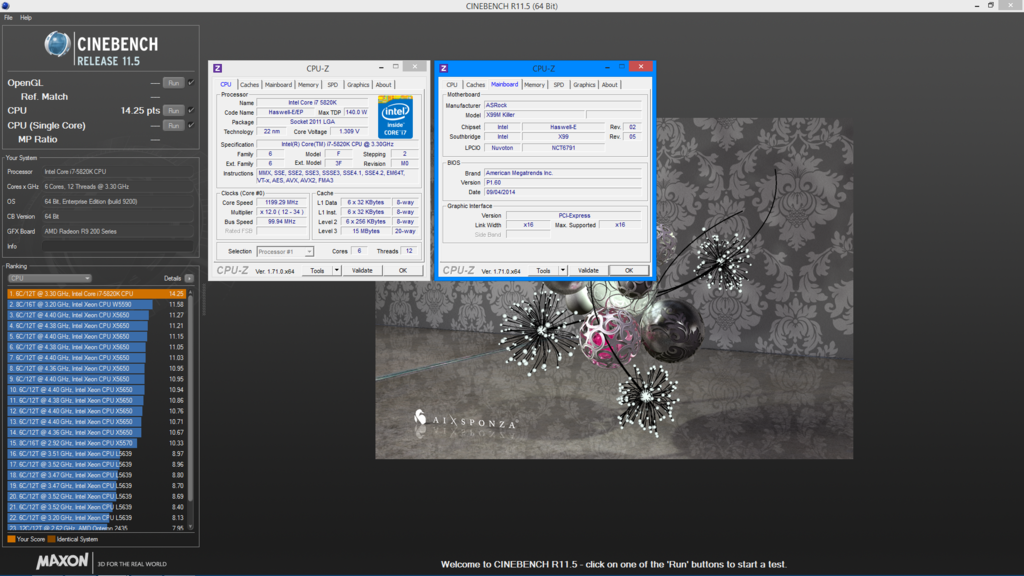Image resolution: width=1024 pixels, height=576 pixels.
Task: Close the left CPU-Z CPU window
Action: pos(415,67)
